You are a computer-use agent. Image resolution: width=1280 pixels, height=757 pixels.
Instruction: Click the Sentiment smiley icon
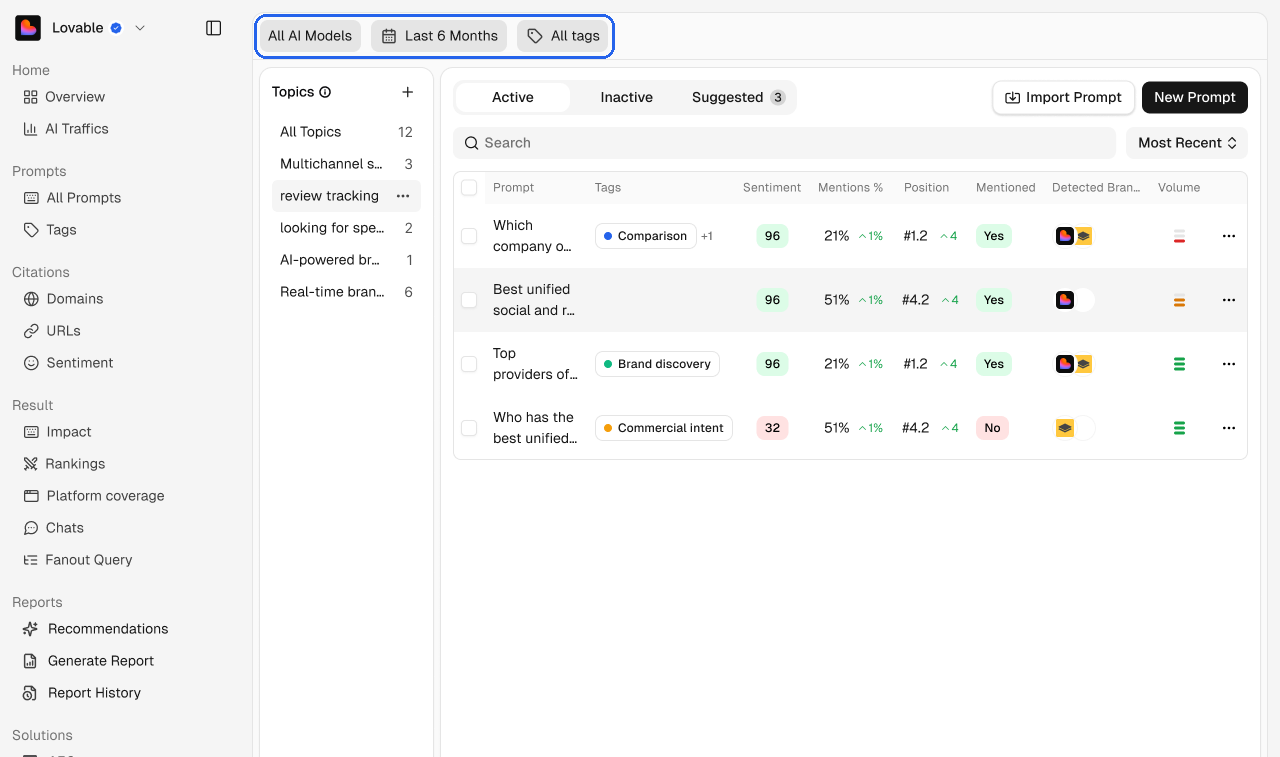point(31,363)
